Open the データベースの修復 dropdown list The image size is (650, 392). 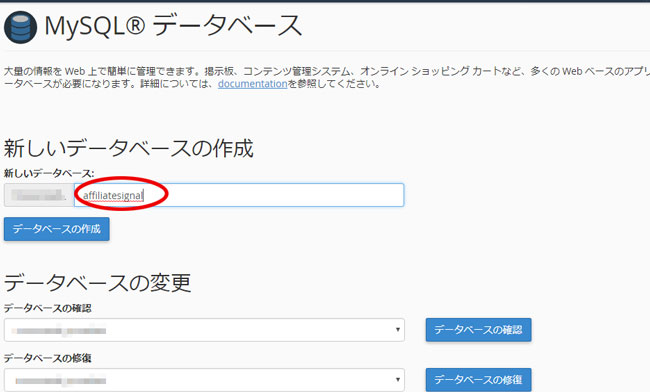coord(204,380)
